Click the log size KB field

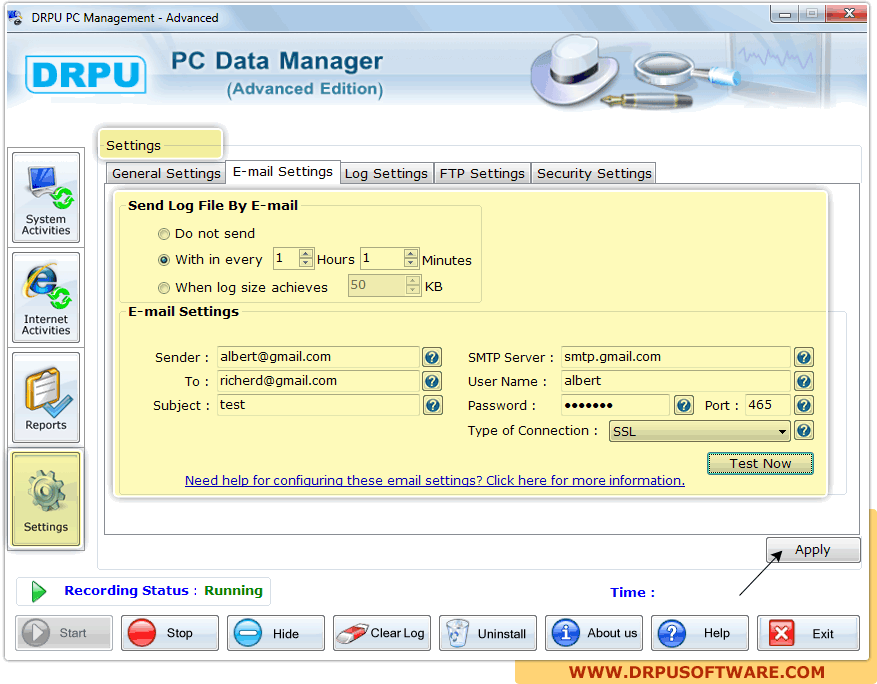click(378, 285)
